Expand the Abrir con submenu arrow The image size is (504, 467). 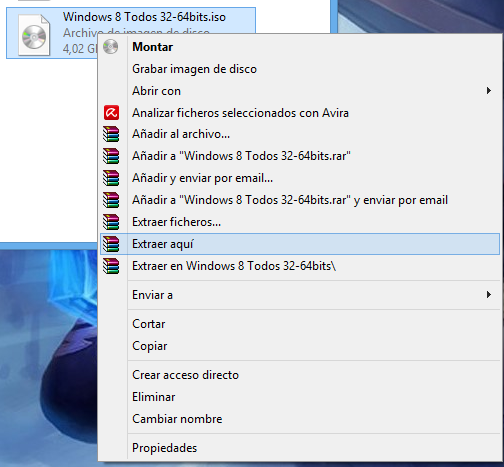(489, 91)
